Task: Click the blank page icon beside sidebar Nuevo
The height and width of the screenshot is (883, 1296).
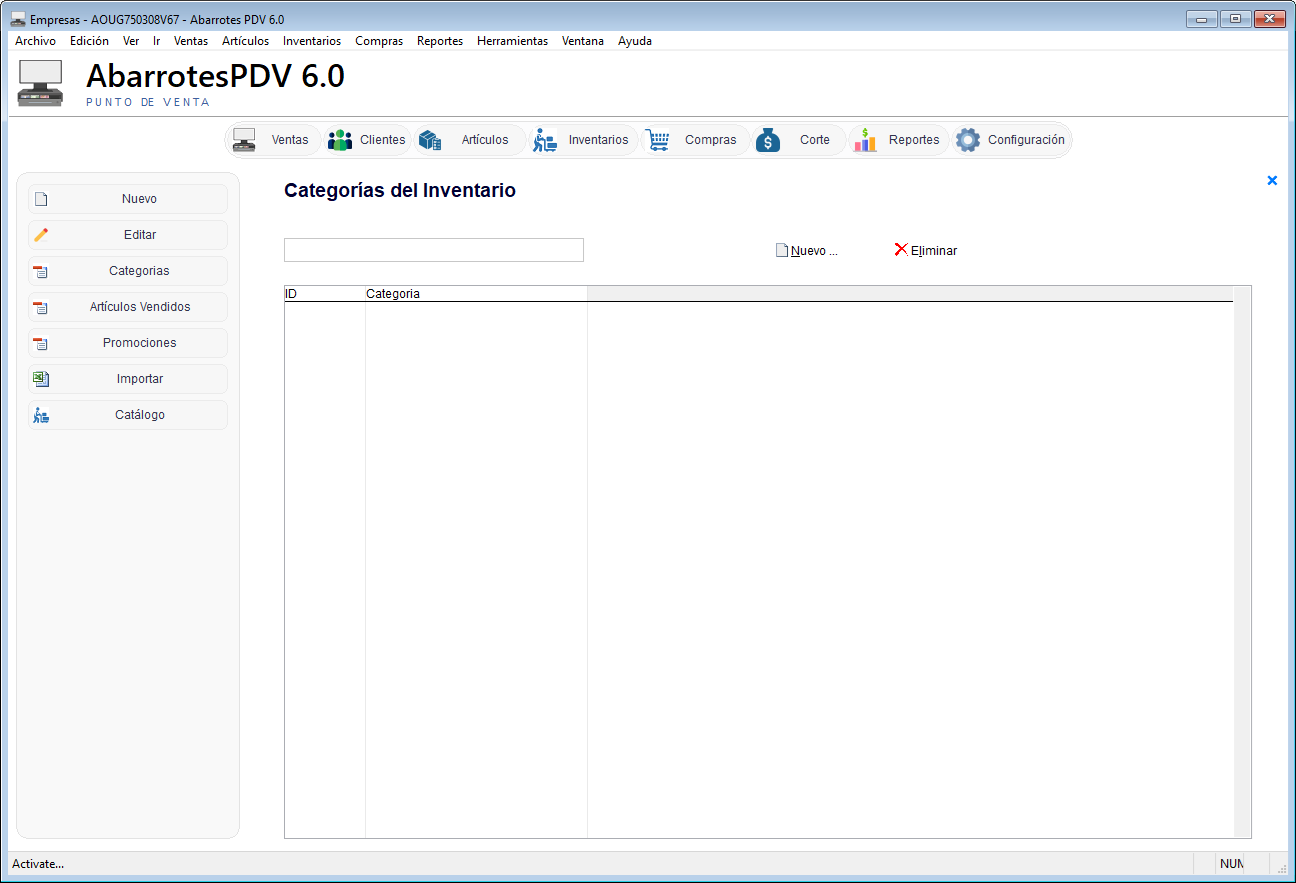Action: (x=41, y=199)
